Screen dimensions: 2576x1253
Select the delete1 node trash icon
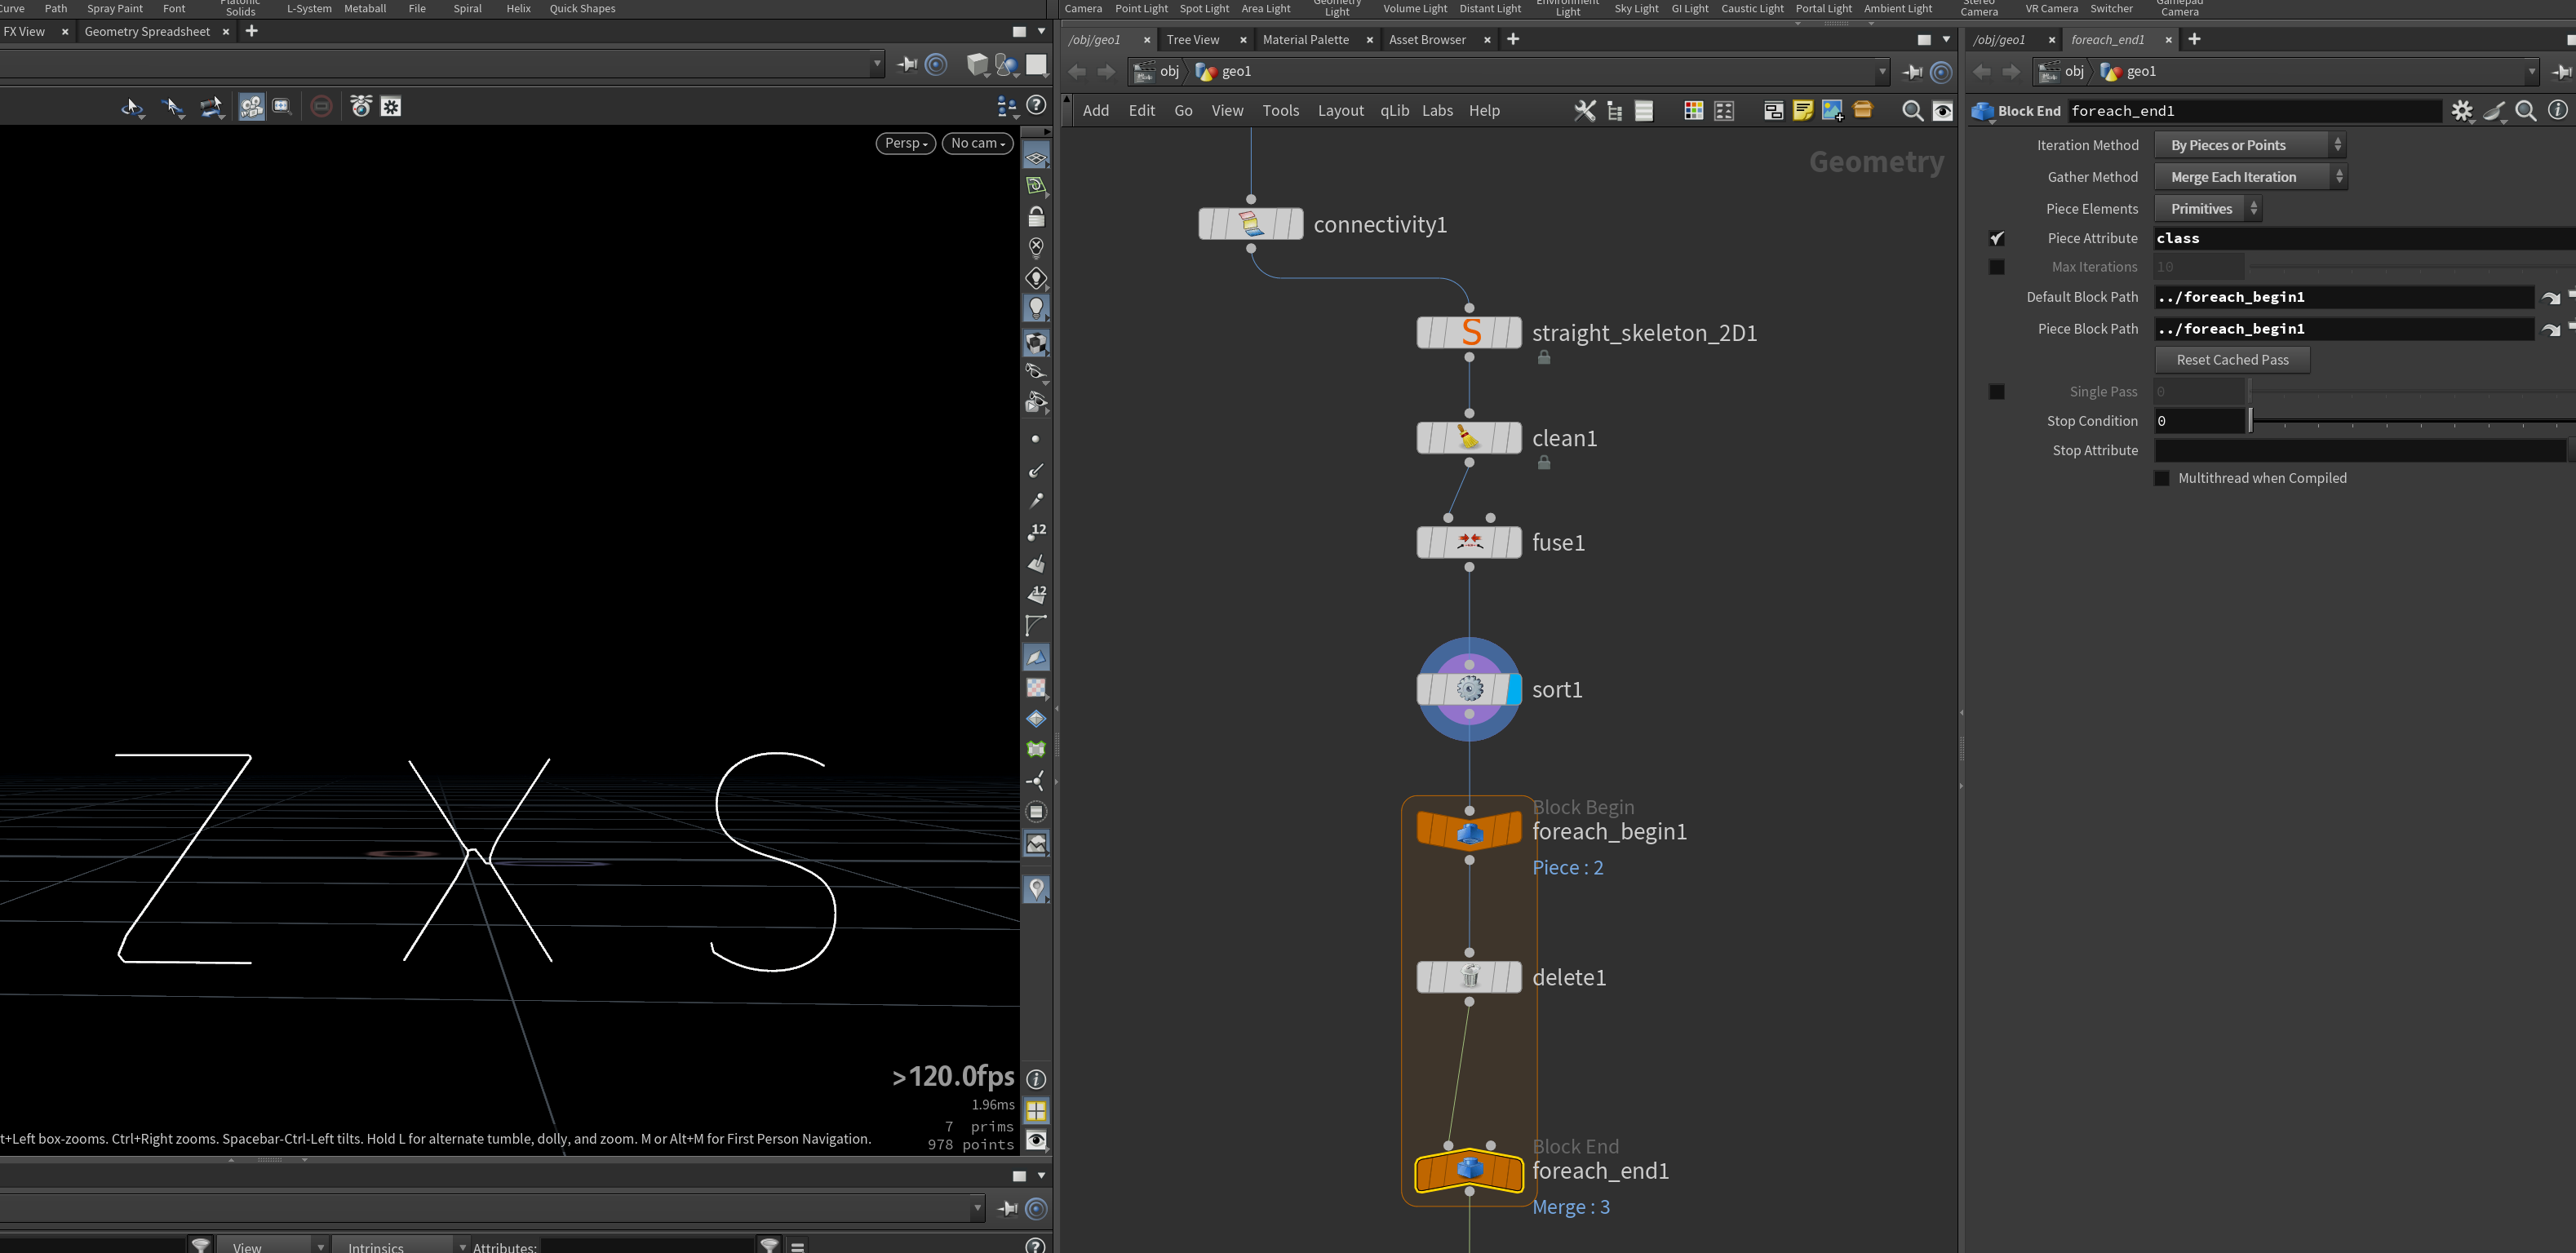pyautogui.click(x=1469, y=977)
